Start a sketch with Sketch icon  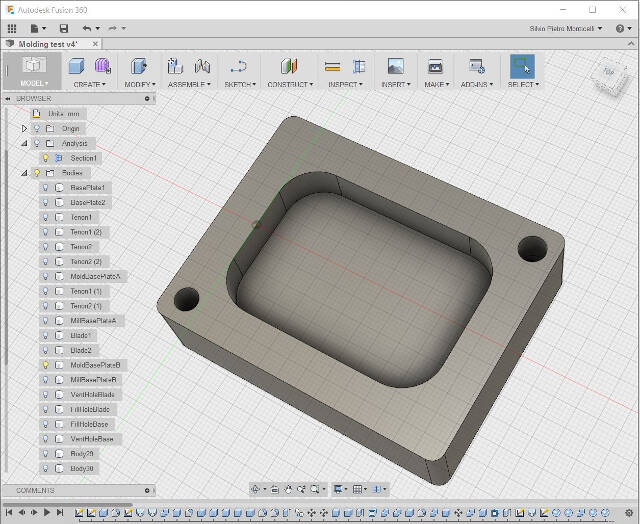tap(238, 66)
